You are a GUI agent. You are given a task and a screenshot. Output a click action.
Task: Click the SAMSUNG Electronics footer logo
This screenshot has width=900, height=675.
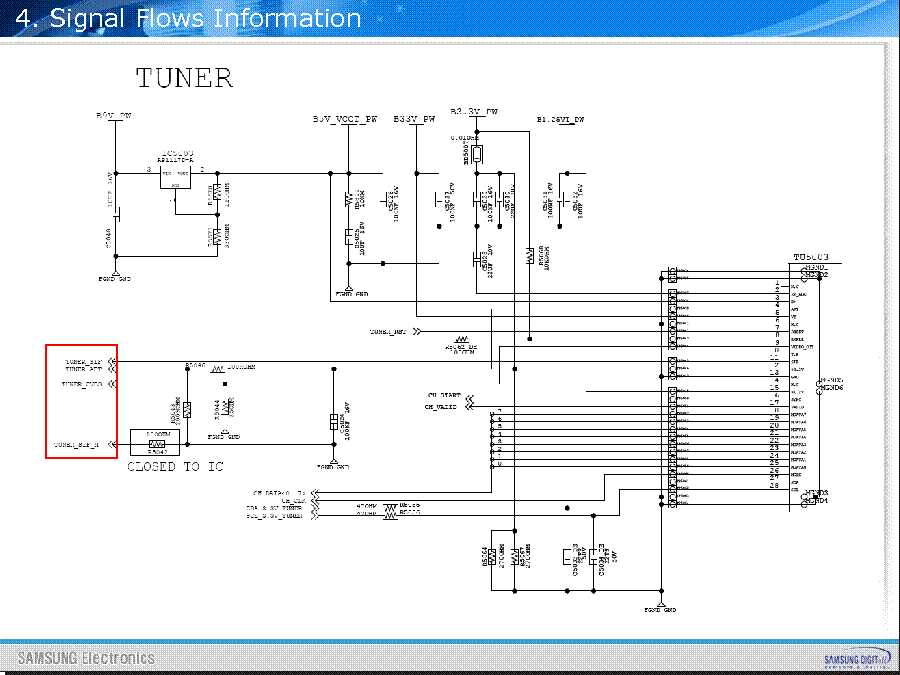tap(86, 658)
